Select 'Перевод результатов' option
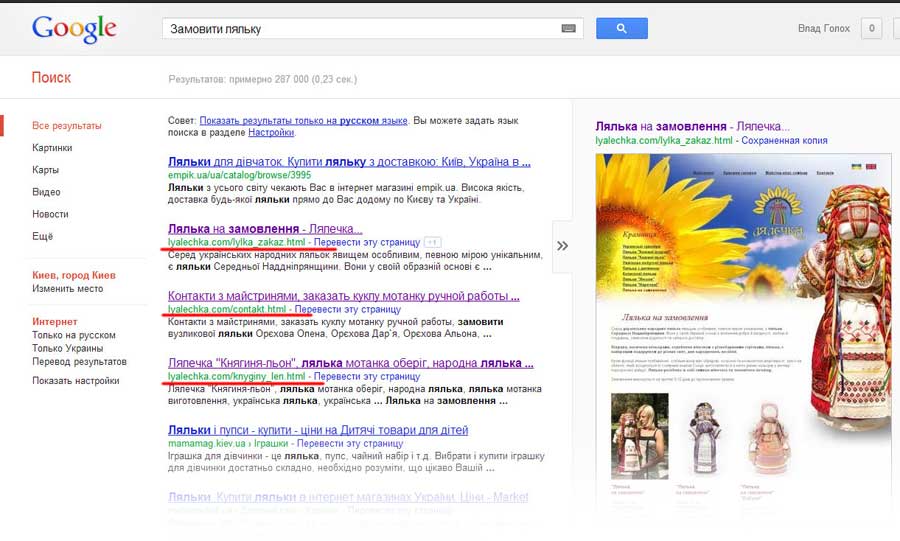Image resolution: width=900 pixels, height=541 pixels. (79, 361)
